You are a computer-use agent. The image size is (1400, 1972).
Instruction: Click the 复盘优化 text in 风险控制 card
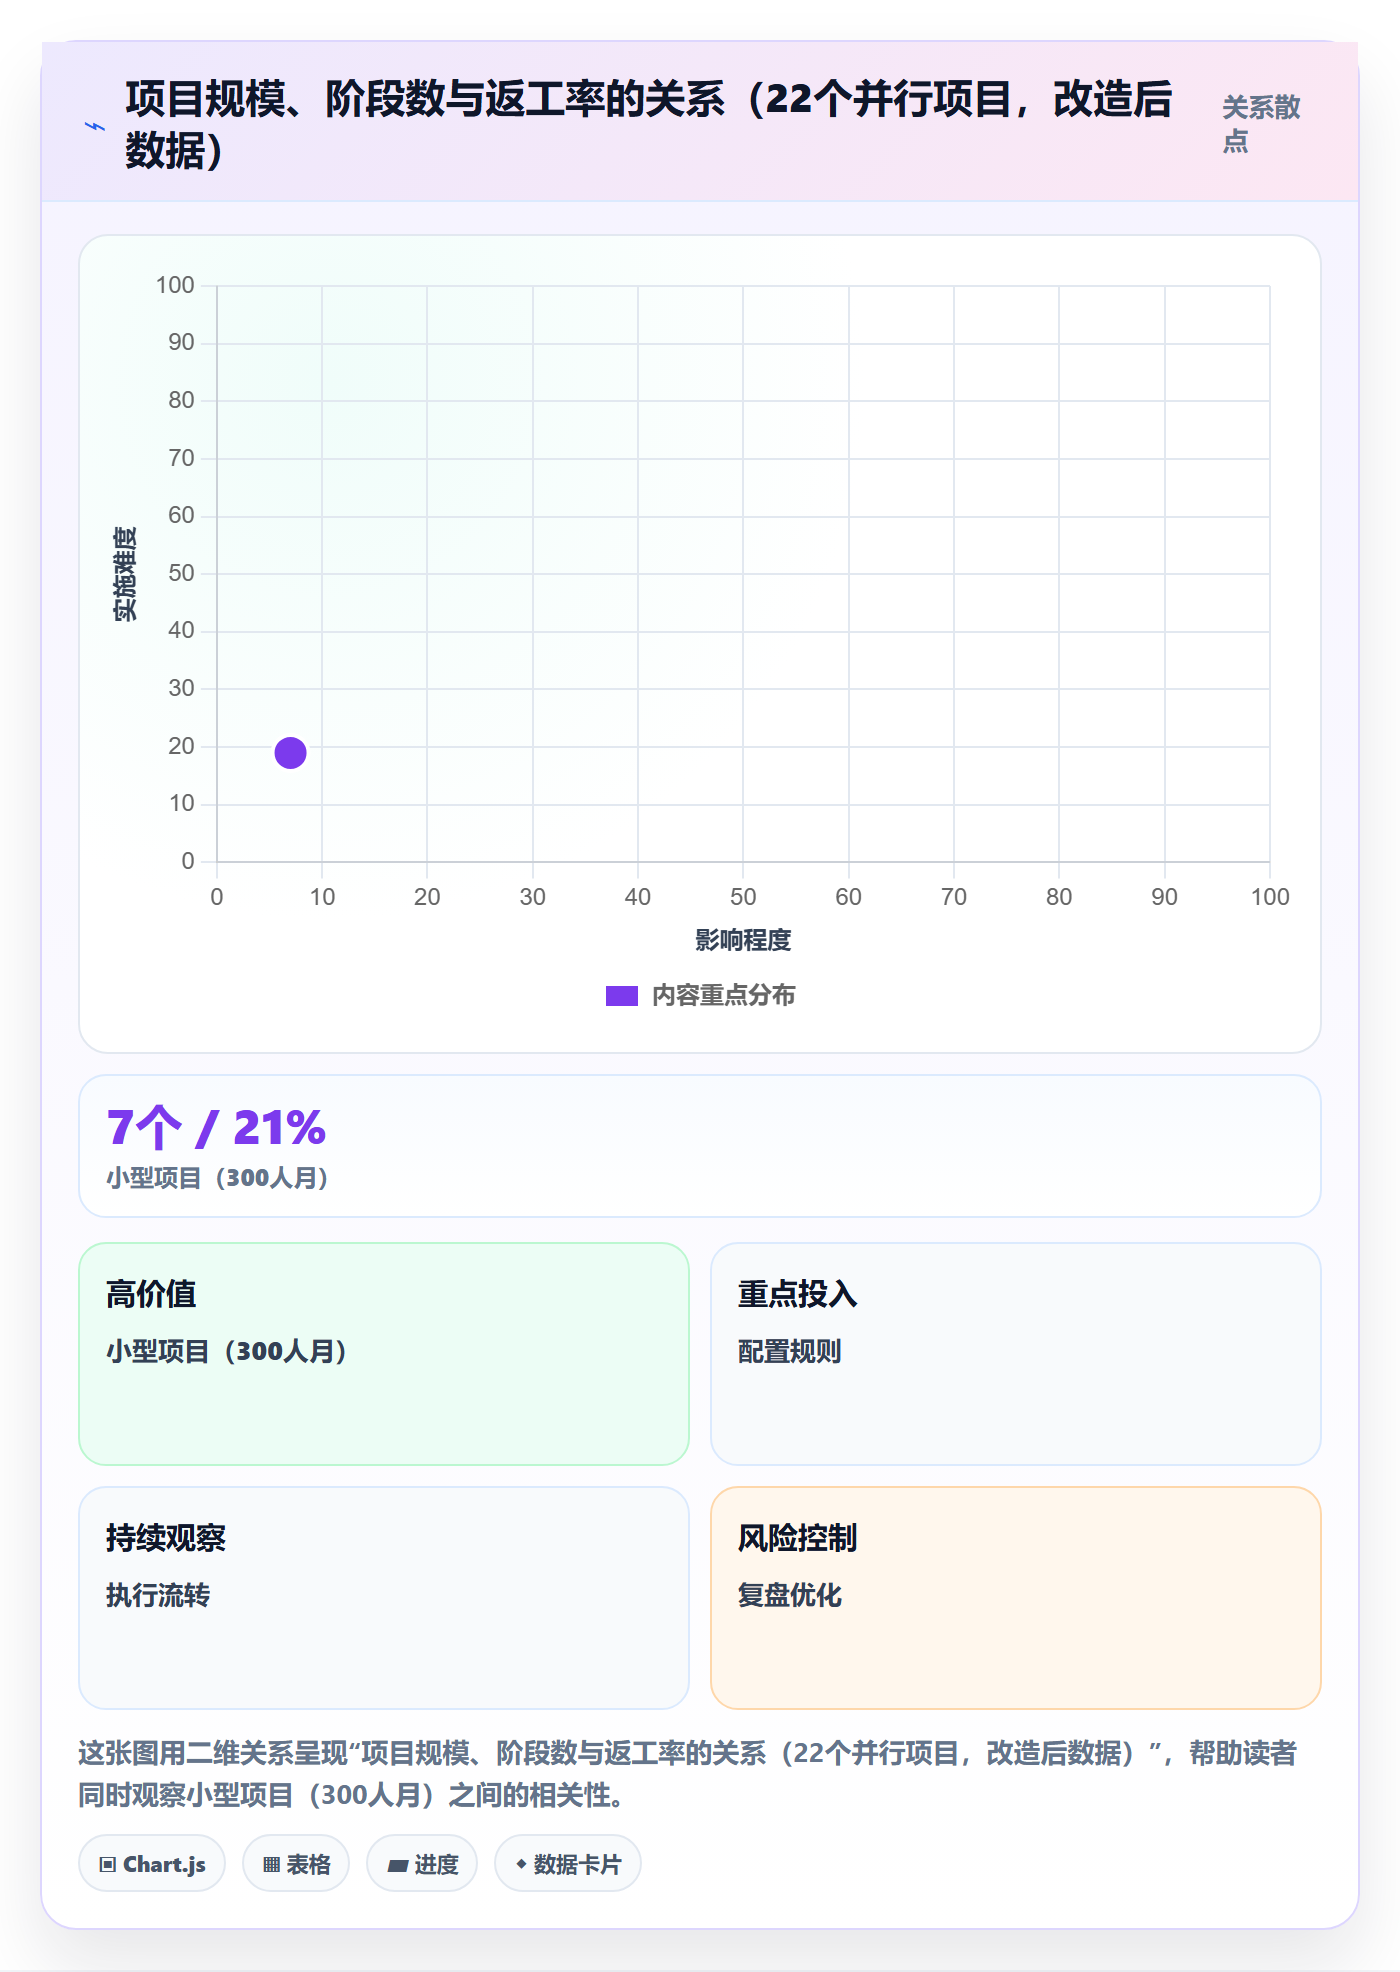pyautogui.click(x=790, y=1595)
